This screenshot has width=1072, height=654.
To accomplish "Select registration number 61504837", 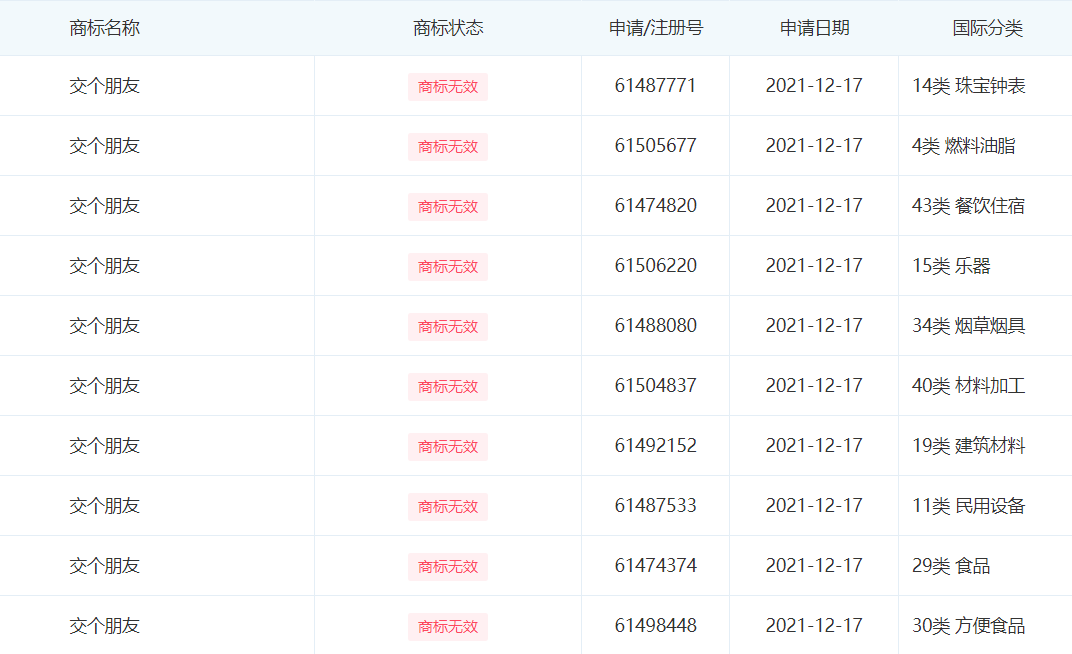I will 655,385.
